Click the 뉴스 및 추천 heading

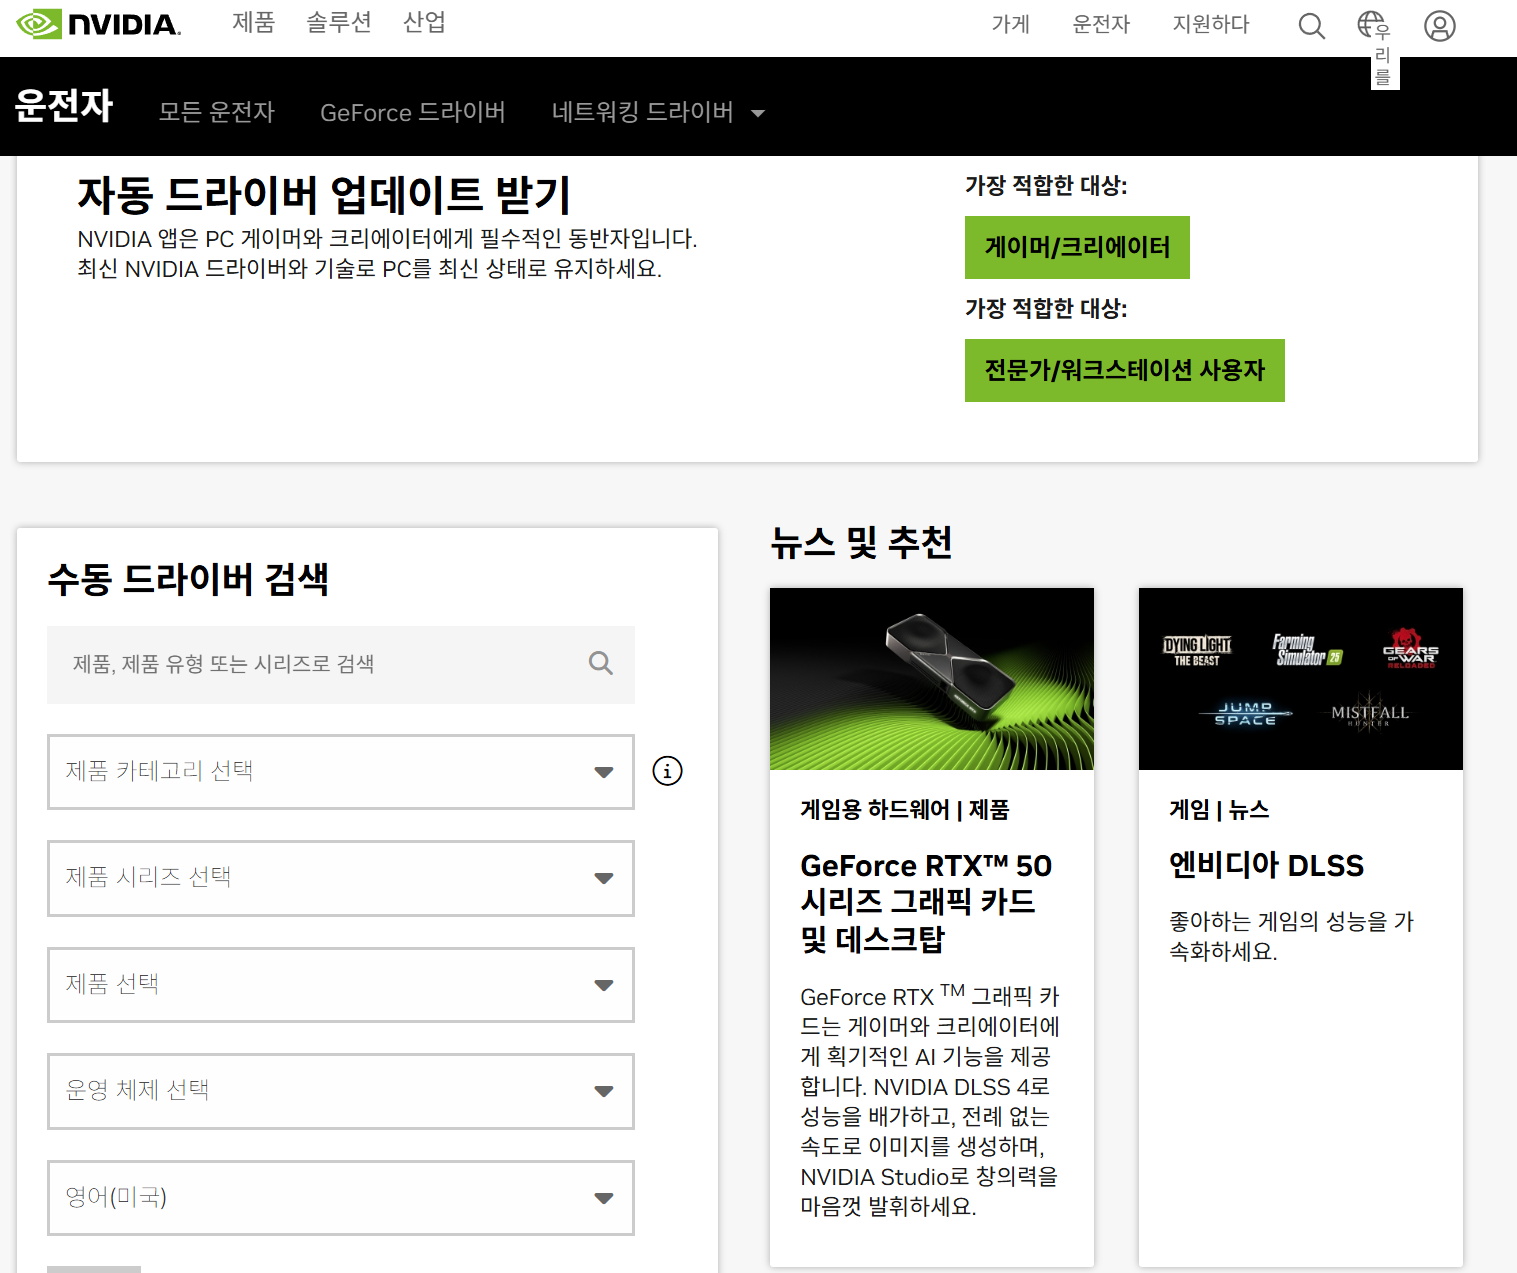(x=861, y=543)
